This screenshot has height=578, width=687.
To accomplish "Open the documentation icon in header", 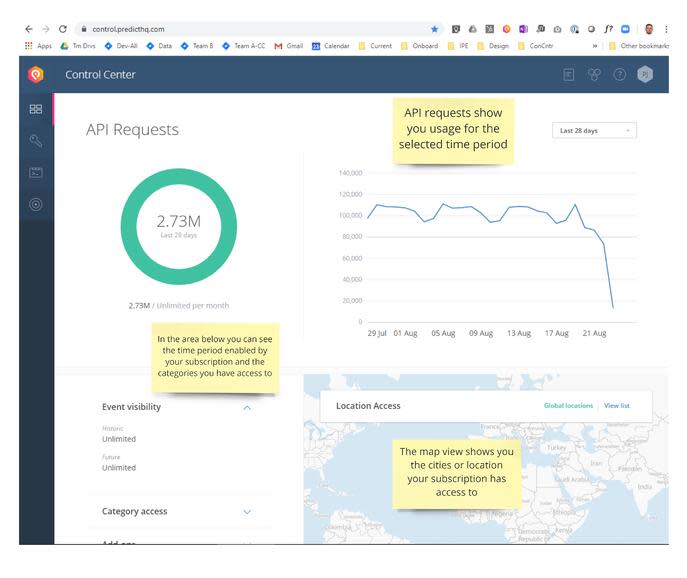I will (569, 75).
